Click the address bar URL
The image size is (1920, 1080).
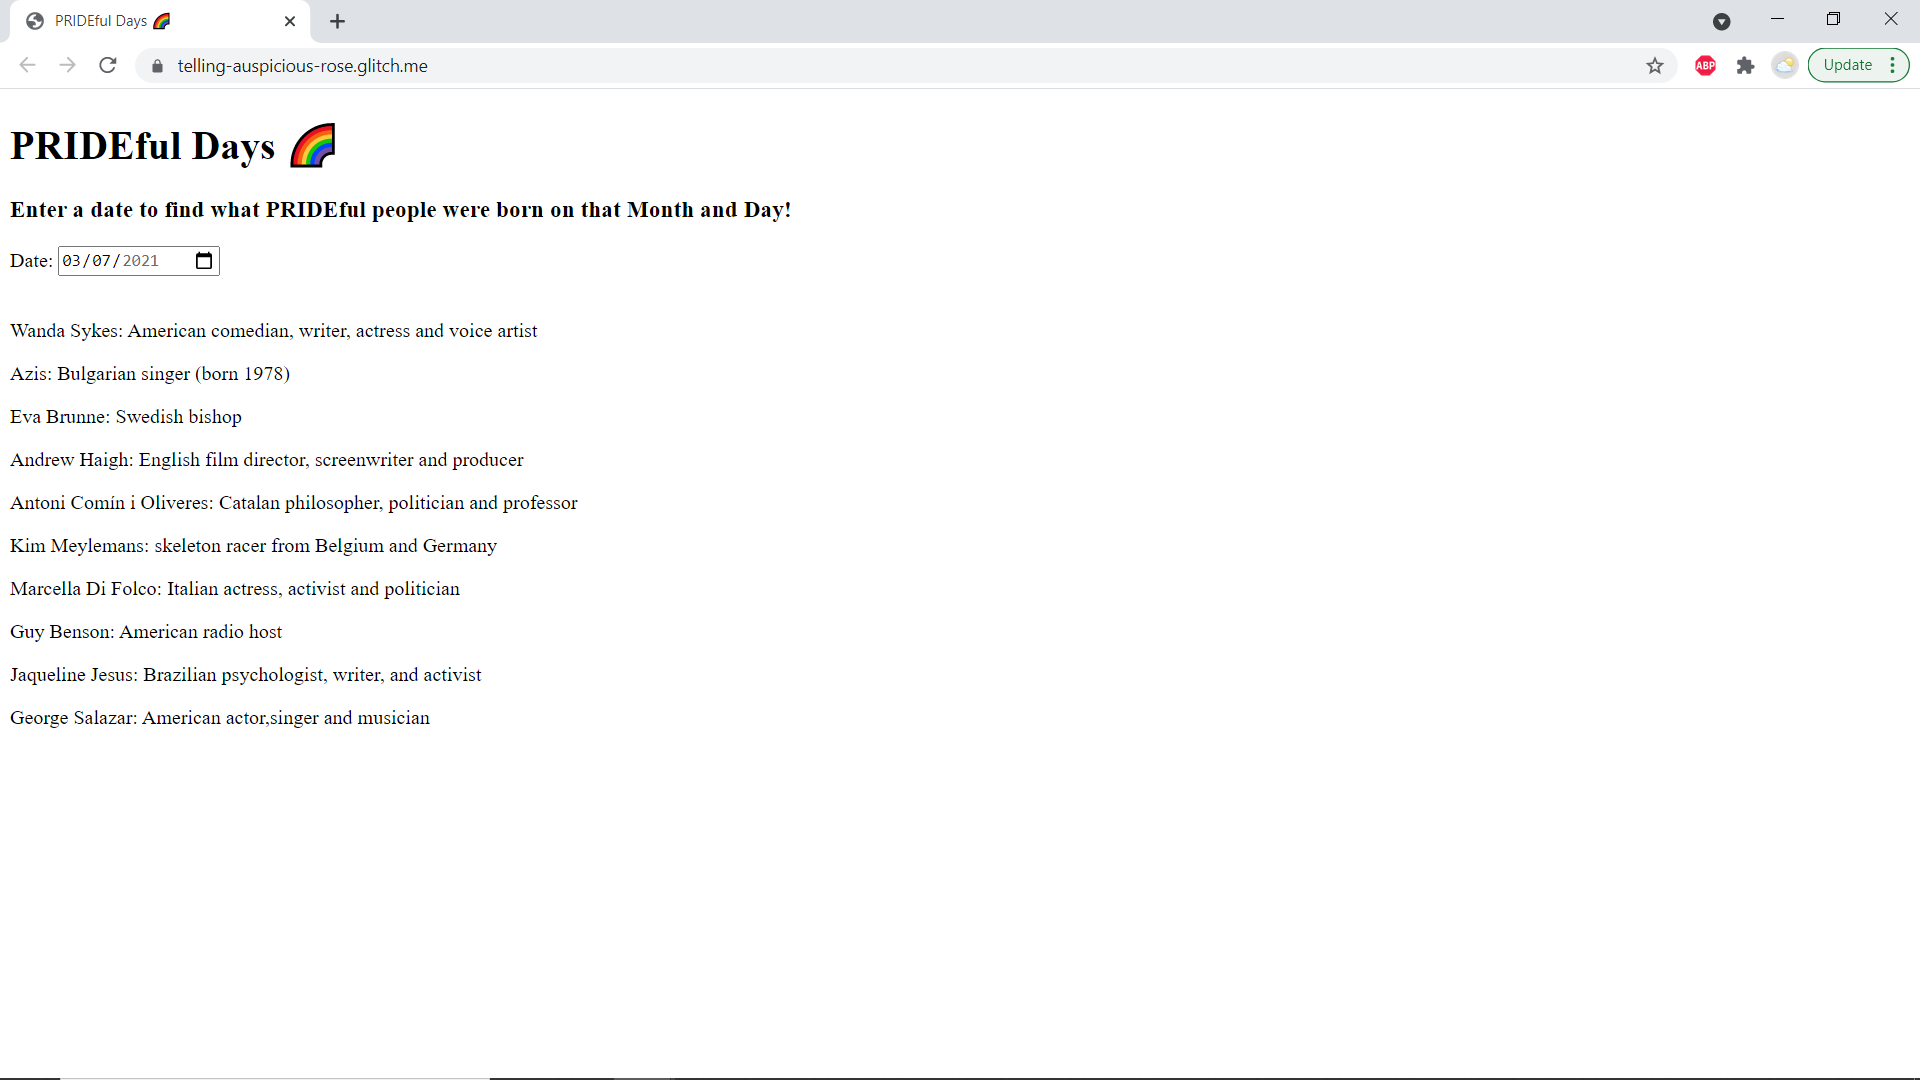[x=302, y=66]
